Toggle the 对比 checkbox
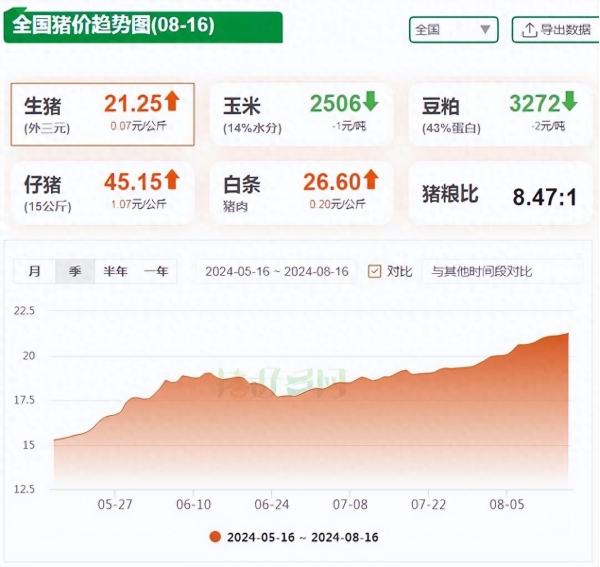The image size is (600, 567). (x=375, y=271)
